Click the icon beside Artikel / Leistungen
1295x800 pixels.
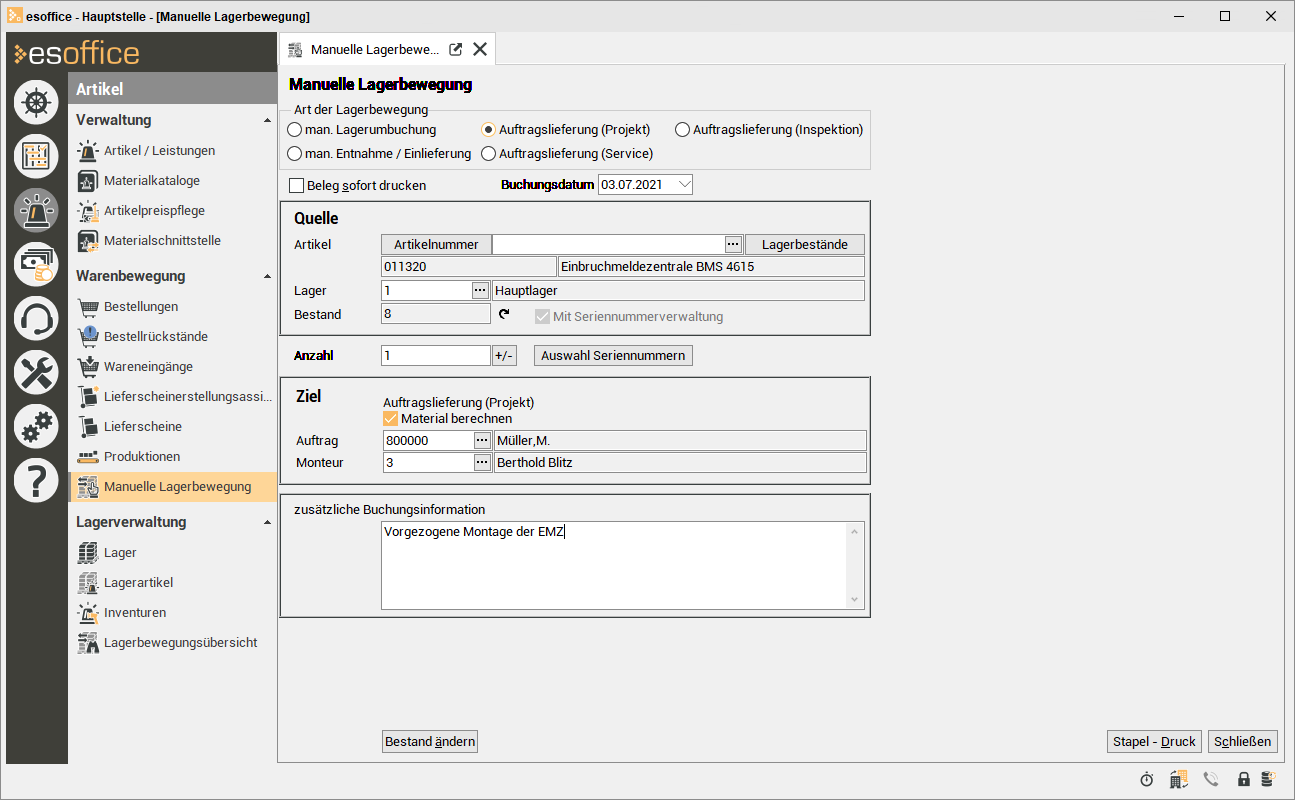point(87,151)
